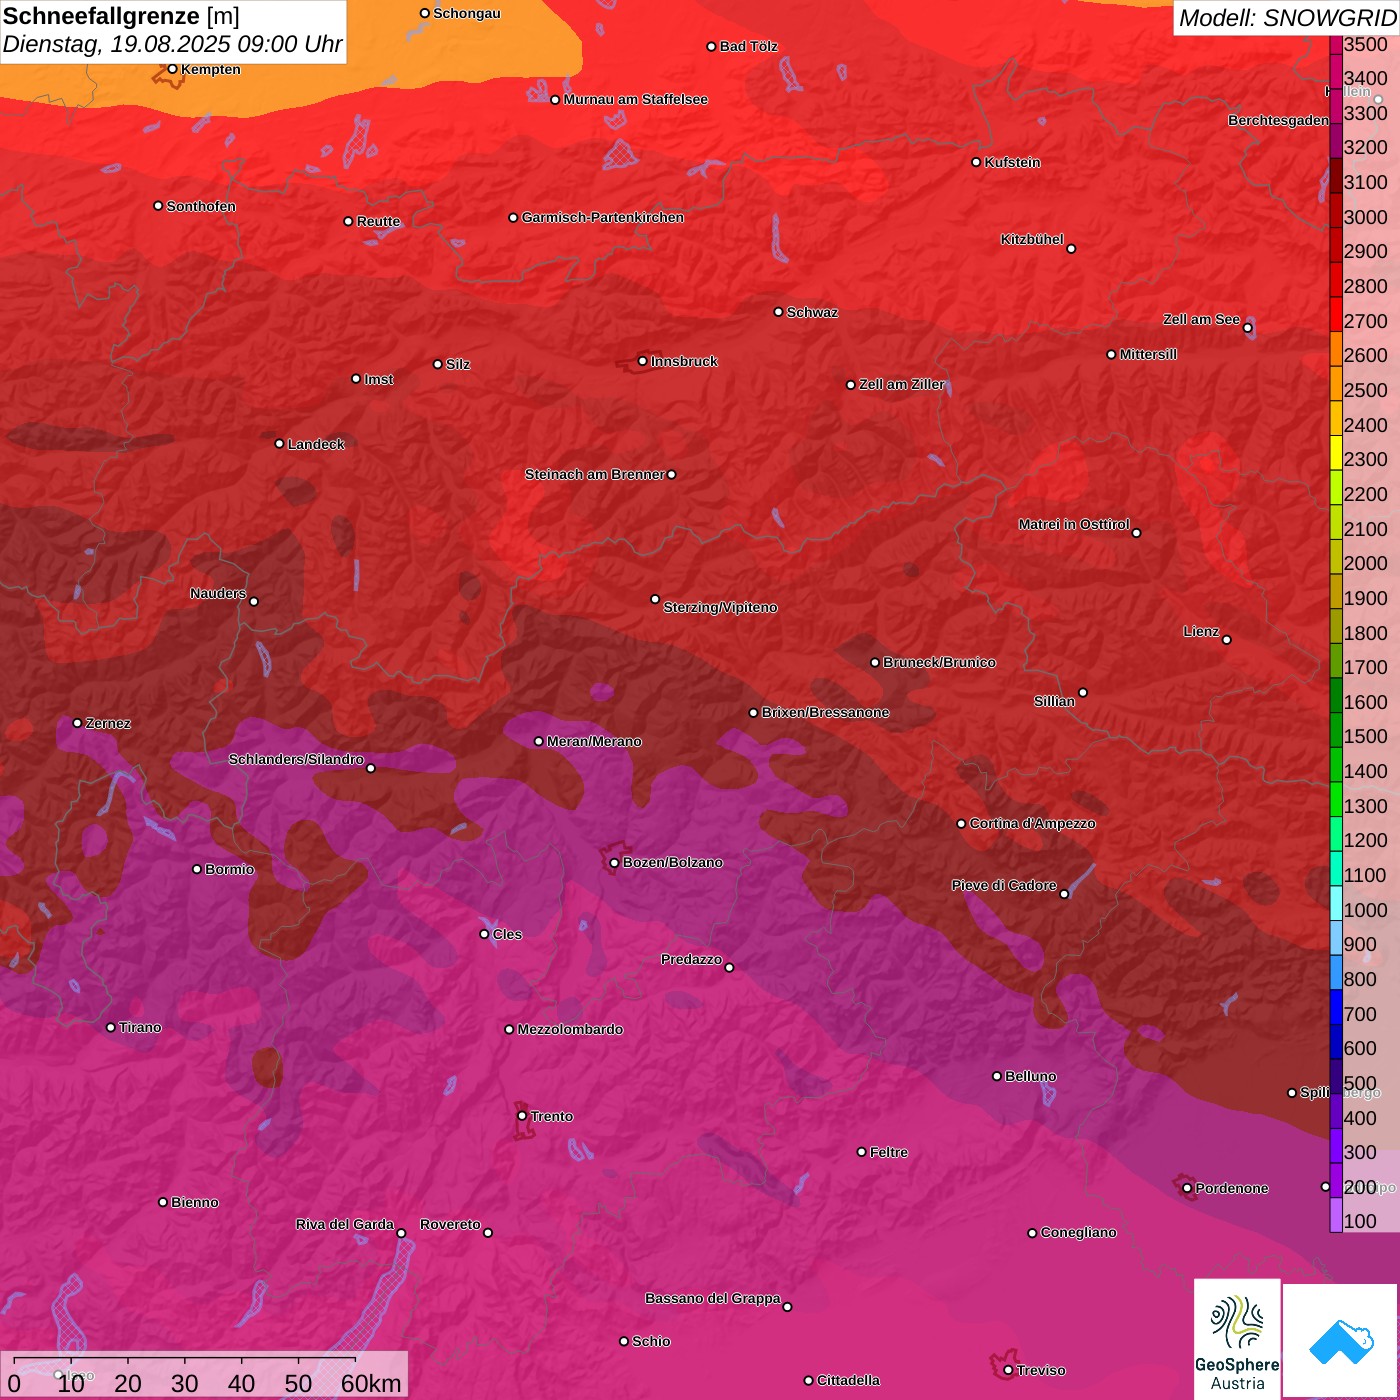
Task: Choose the blue 700 legend swatch
Action: (x=1336, y=1007)
